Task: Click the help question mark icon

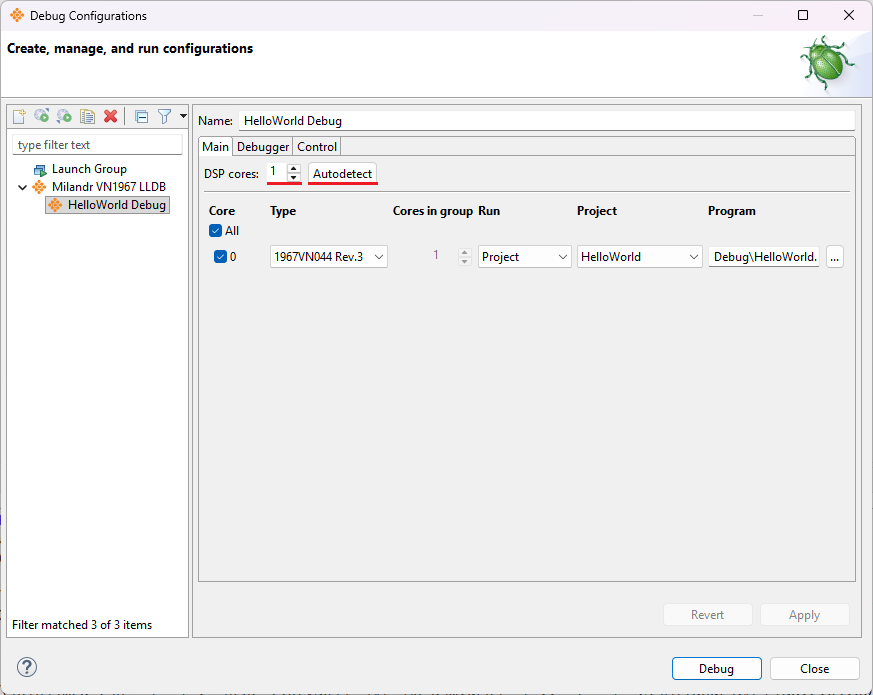Action: [27, 668]
